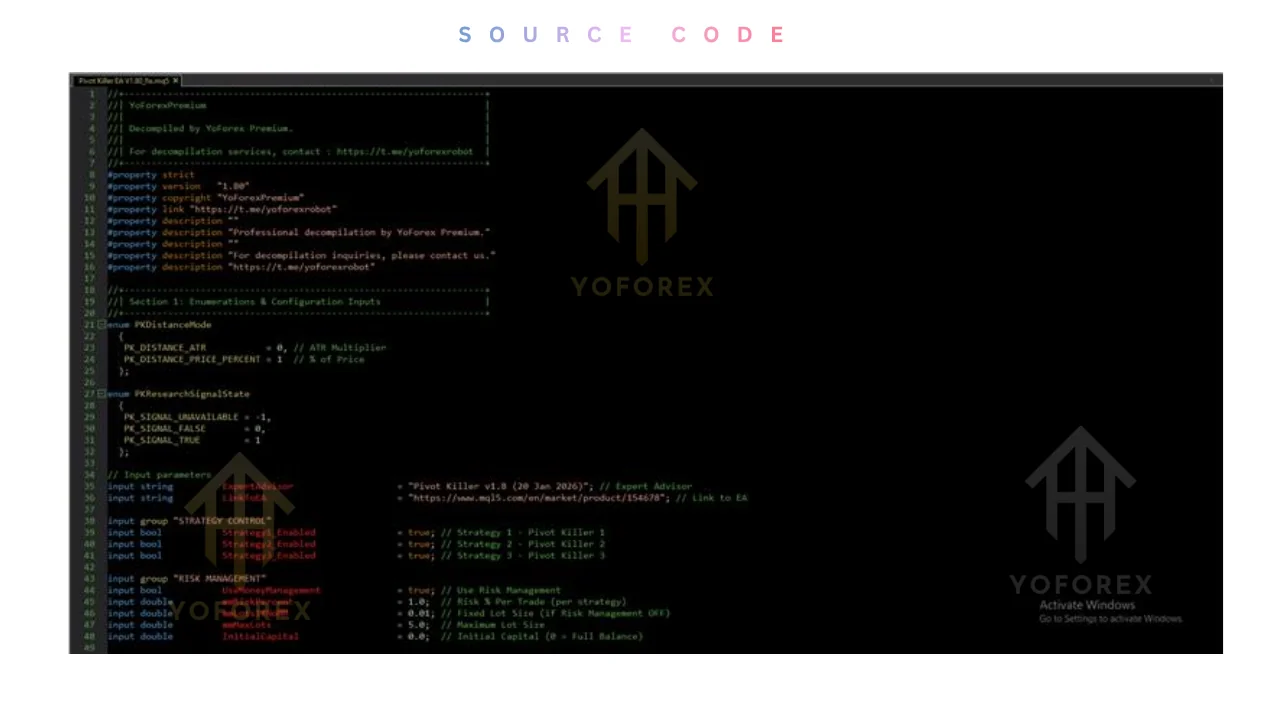Click the '// ATR Multiplier' comment
Screen dimensions: 1280x720
tap(340, 348)
